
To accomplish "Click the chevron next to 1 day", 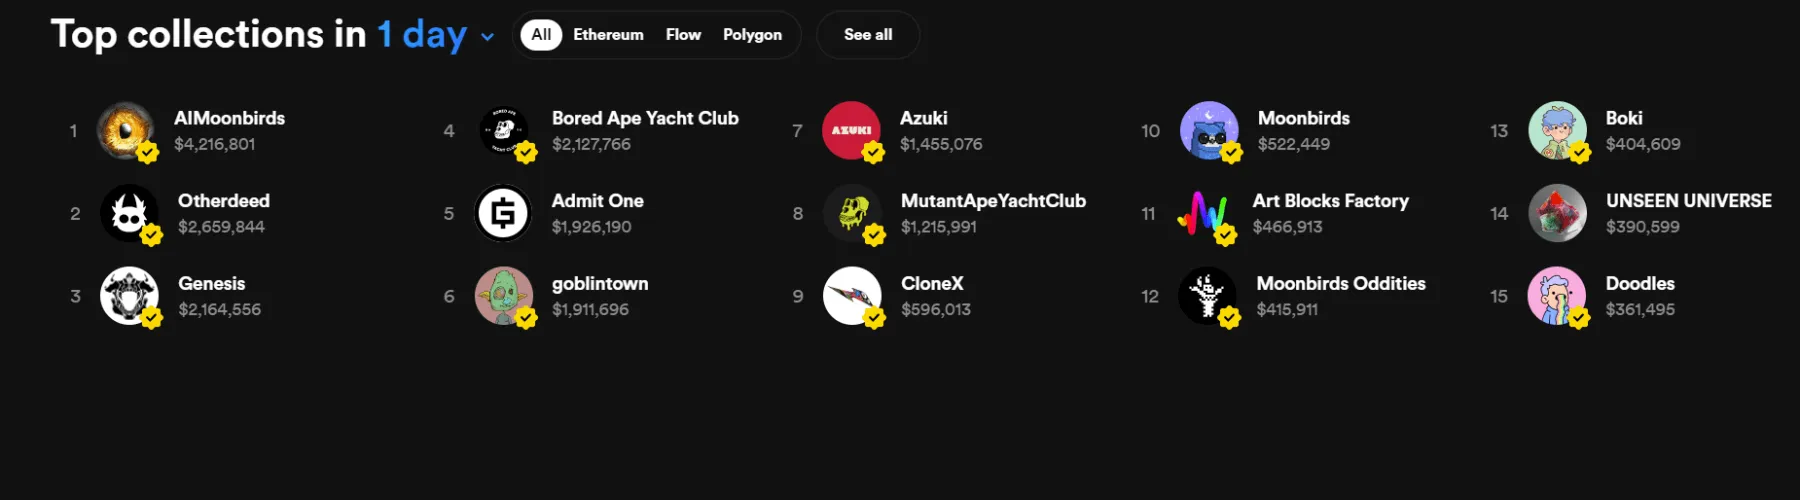I will tap(488, 37).
